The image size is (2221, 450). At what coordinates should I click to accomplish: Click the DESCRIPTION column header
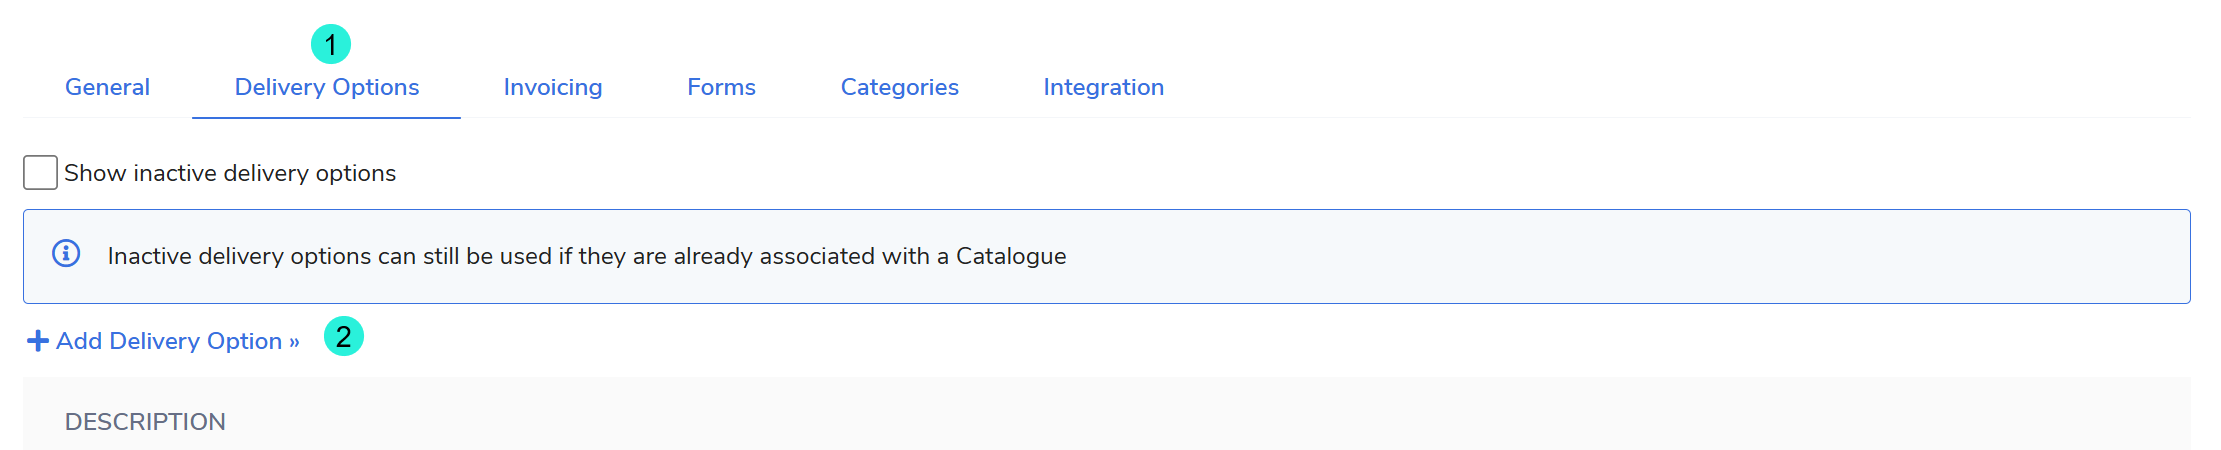click(x=145, y=421)
